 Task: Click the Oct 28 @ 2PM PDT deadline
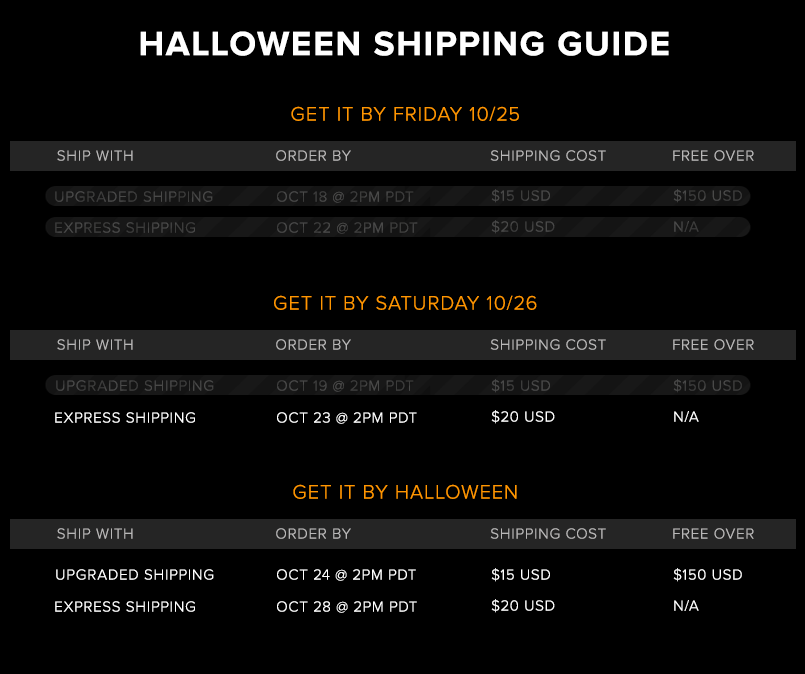pyautogui.click(x=347, y=606)
